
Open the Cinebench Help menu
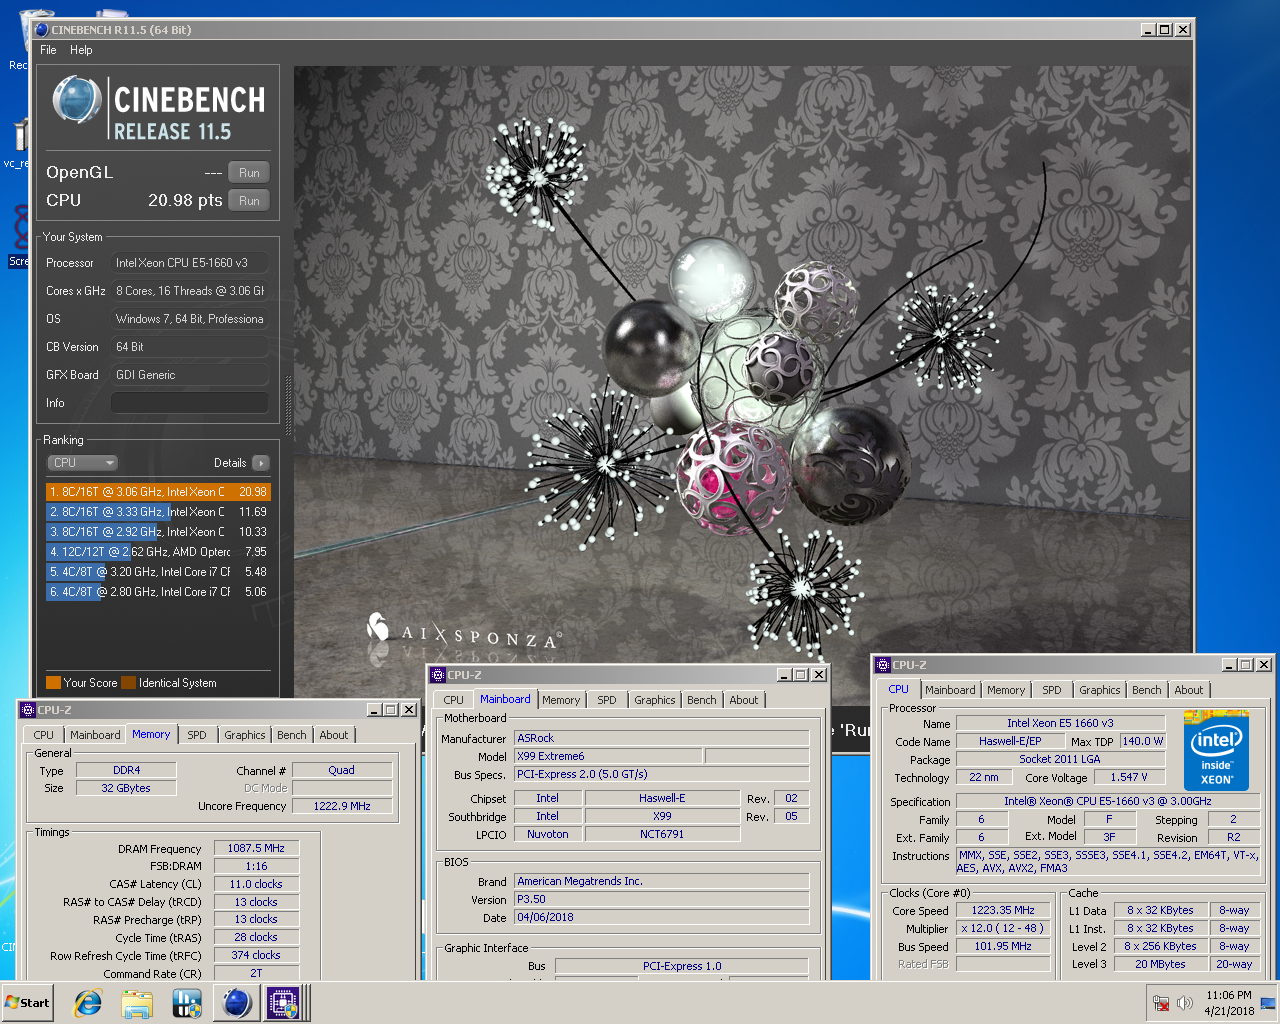[81, 50]
